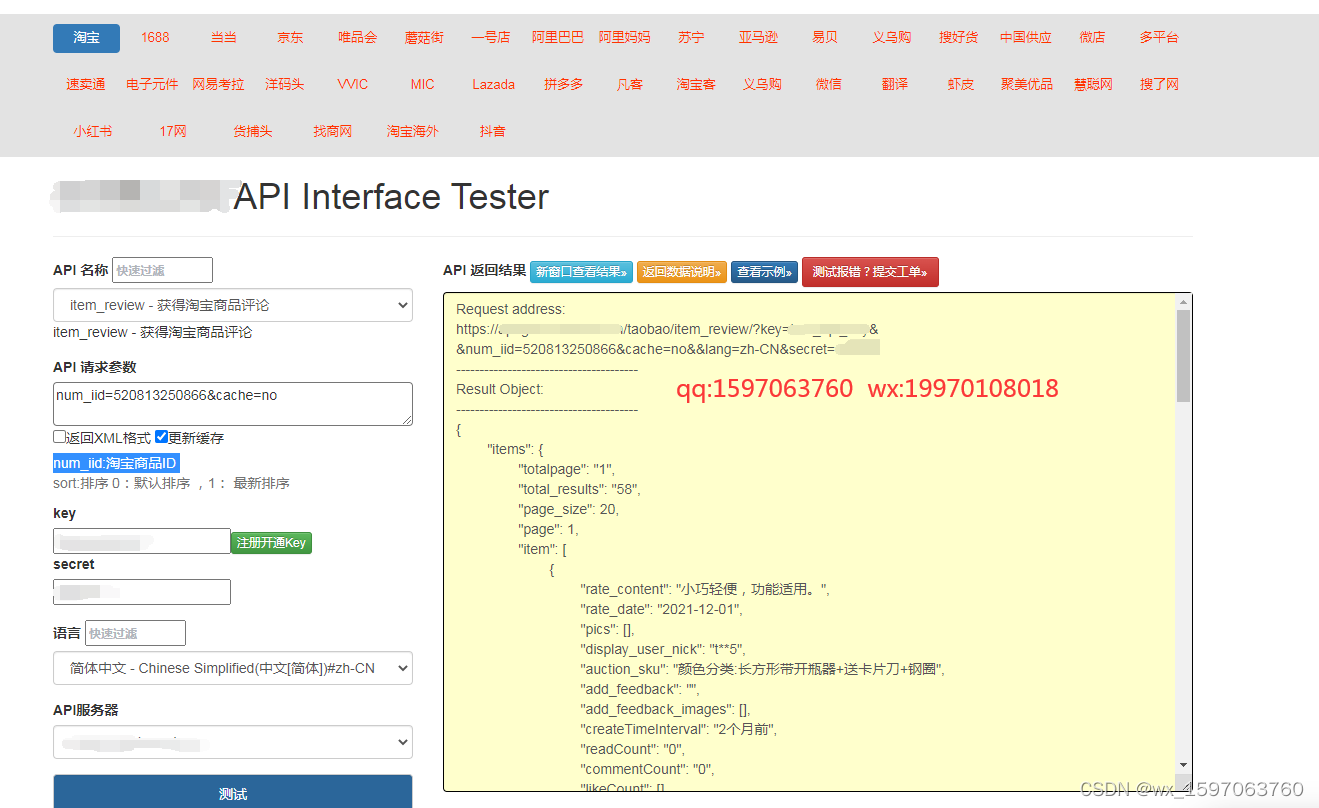Open the 搜好货 tab
The height and width of the screenshot is (808, 1319).
[959, 38]
